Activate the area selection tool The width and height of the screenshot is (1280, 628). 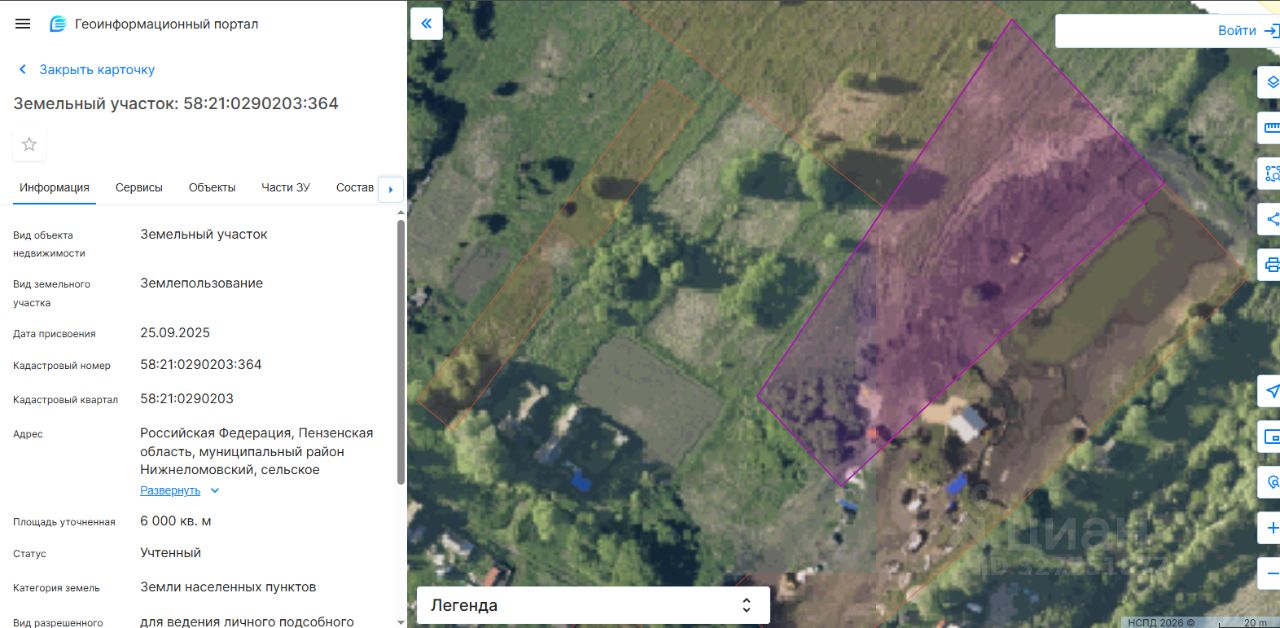[x=1271, y=173]
